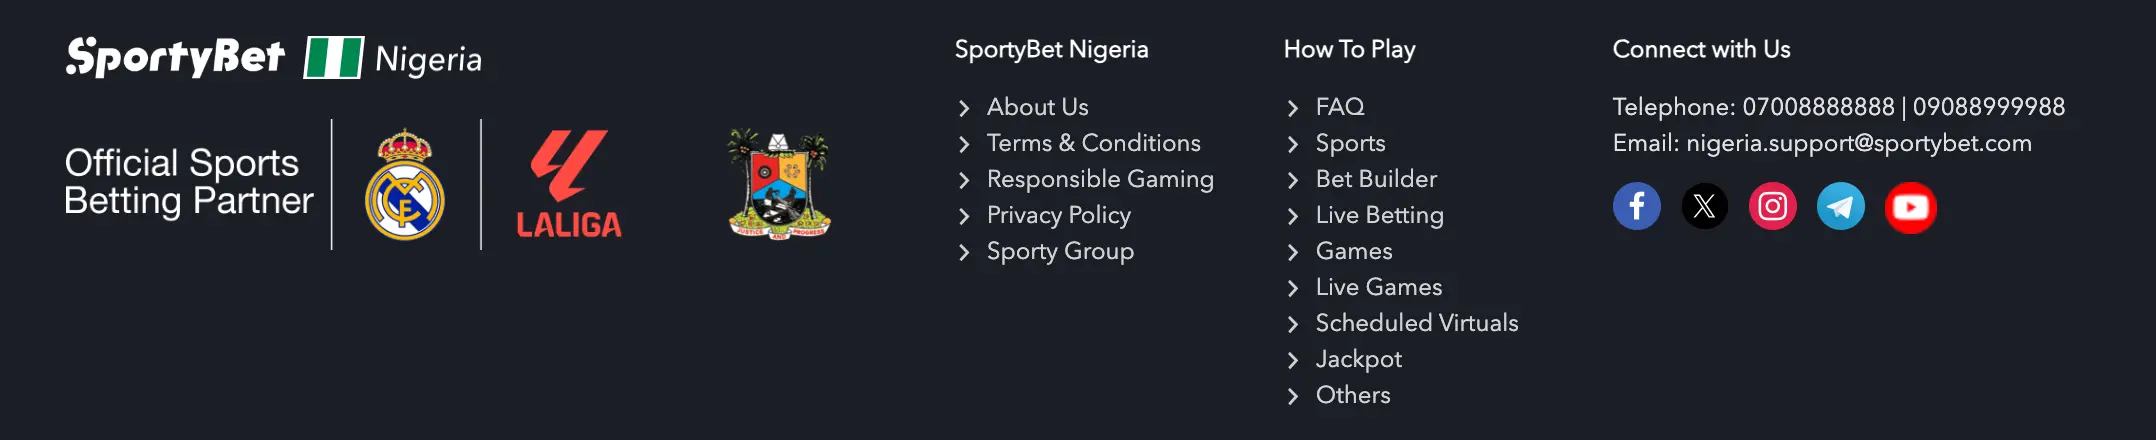2156x440 pixels.
Task: Select Bet Builder under How To Play
Action: (x=1376, y=179)
